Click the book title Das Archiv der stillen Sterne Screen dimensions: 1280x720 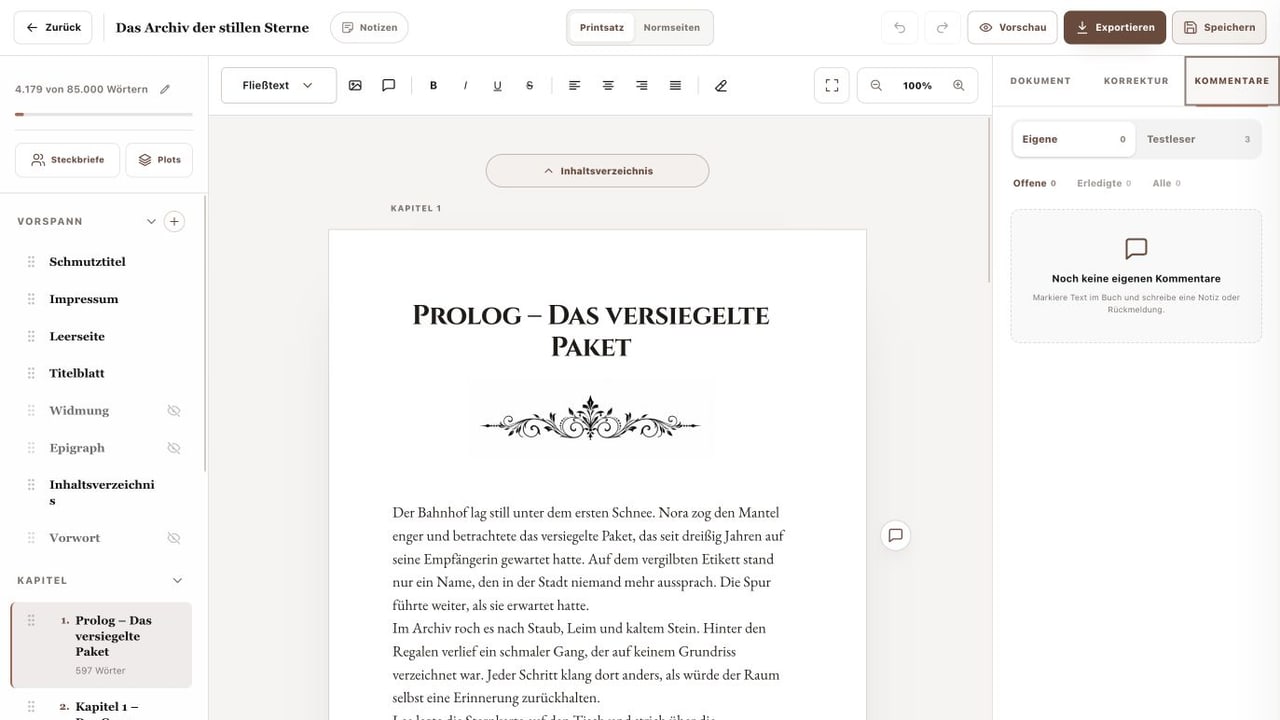coord(212,28)
